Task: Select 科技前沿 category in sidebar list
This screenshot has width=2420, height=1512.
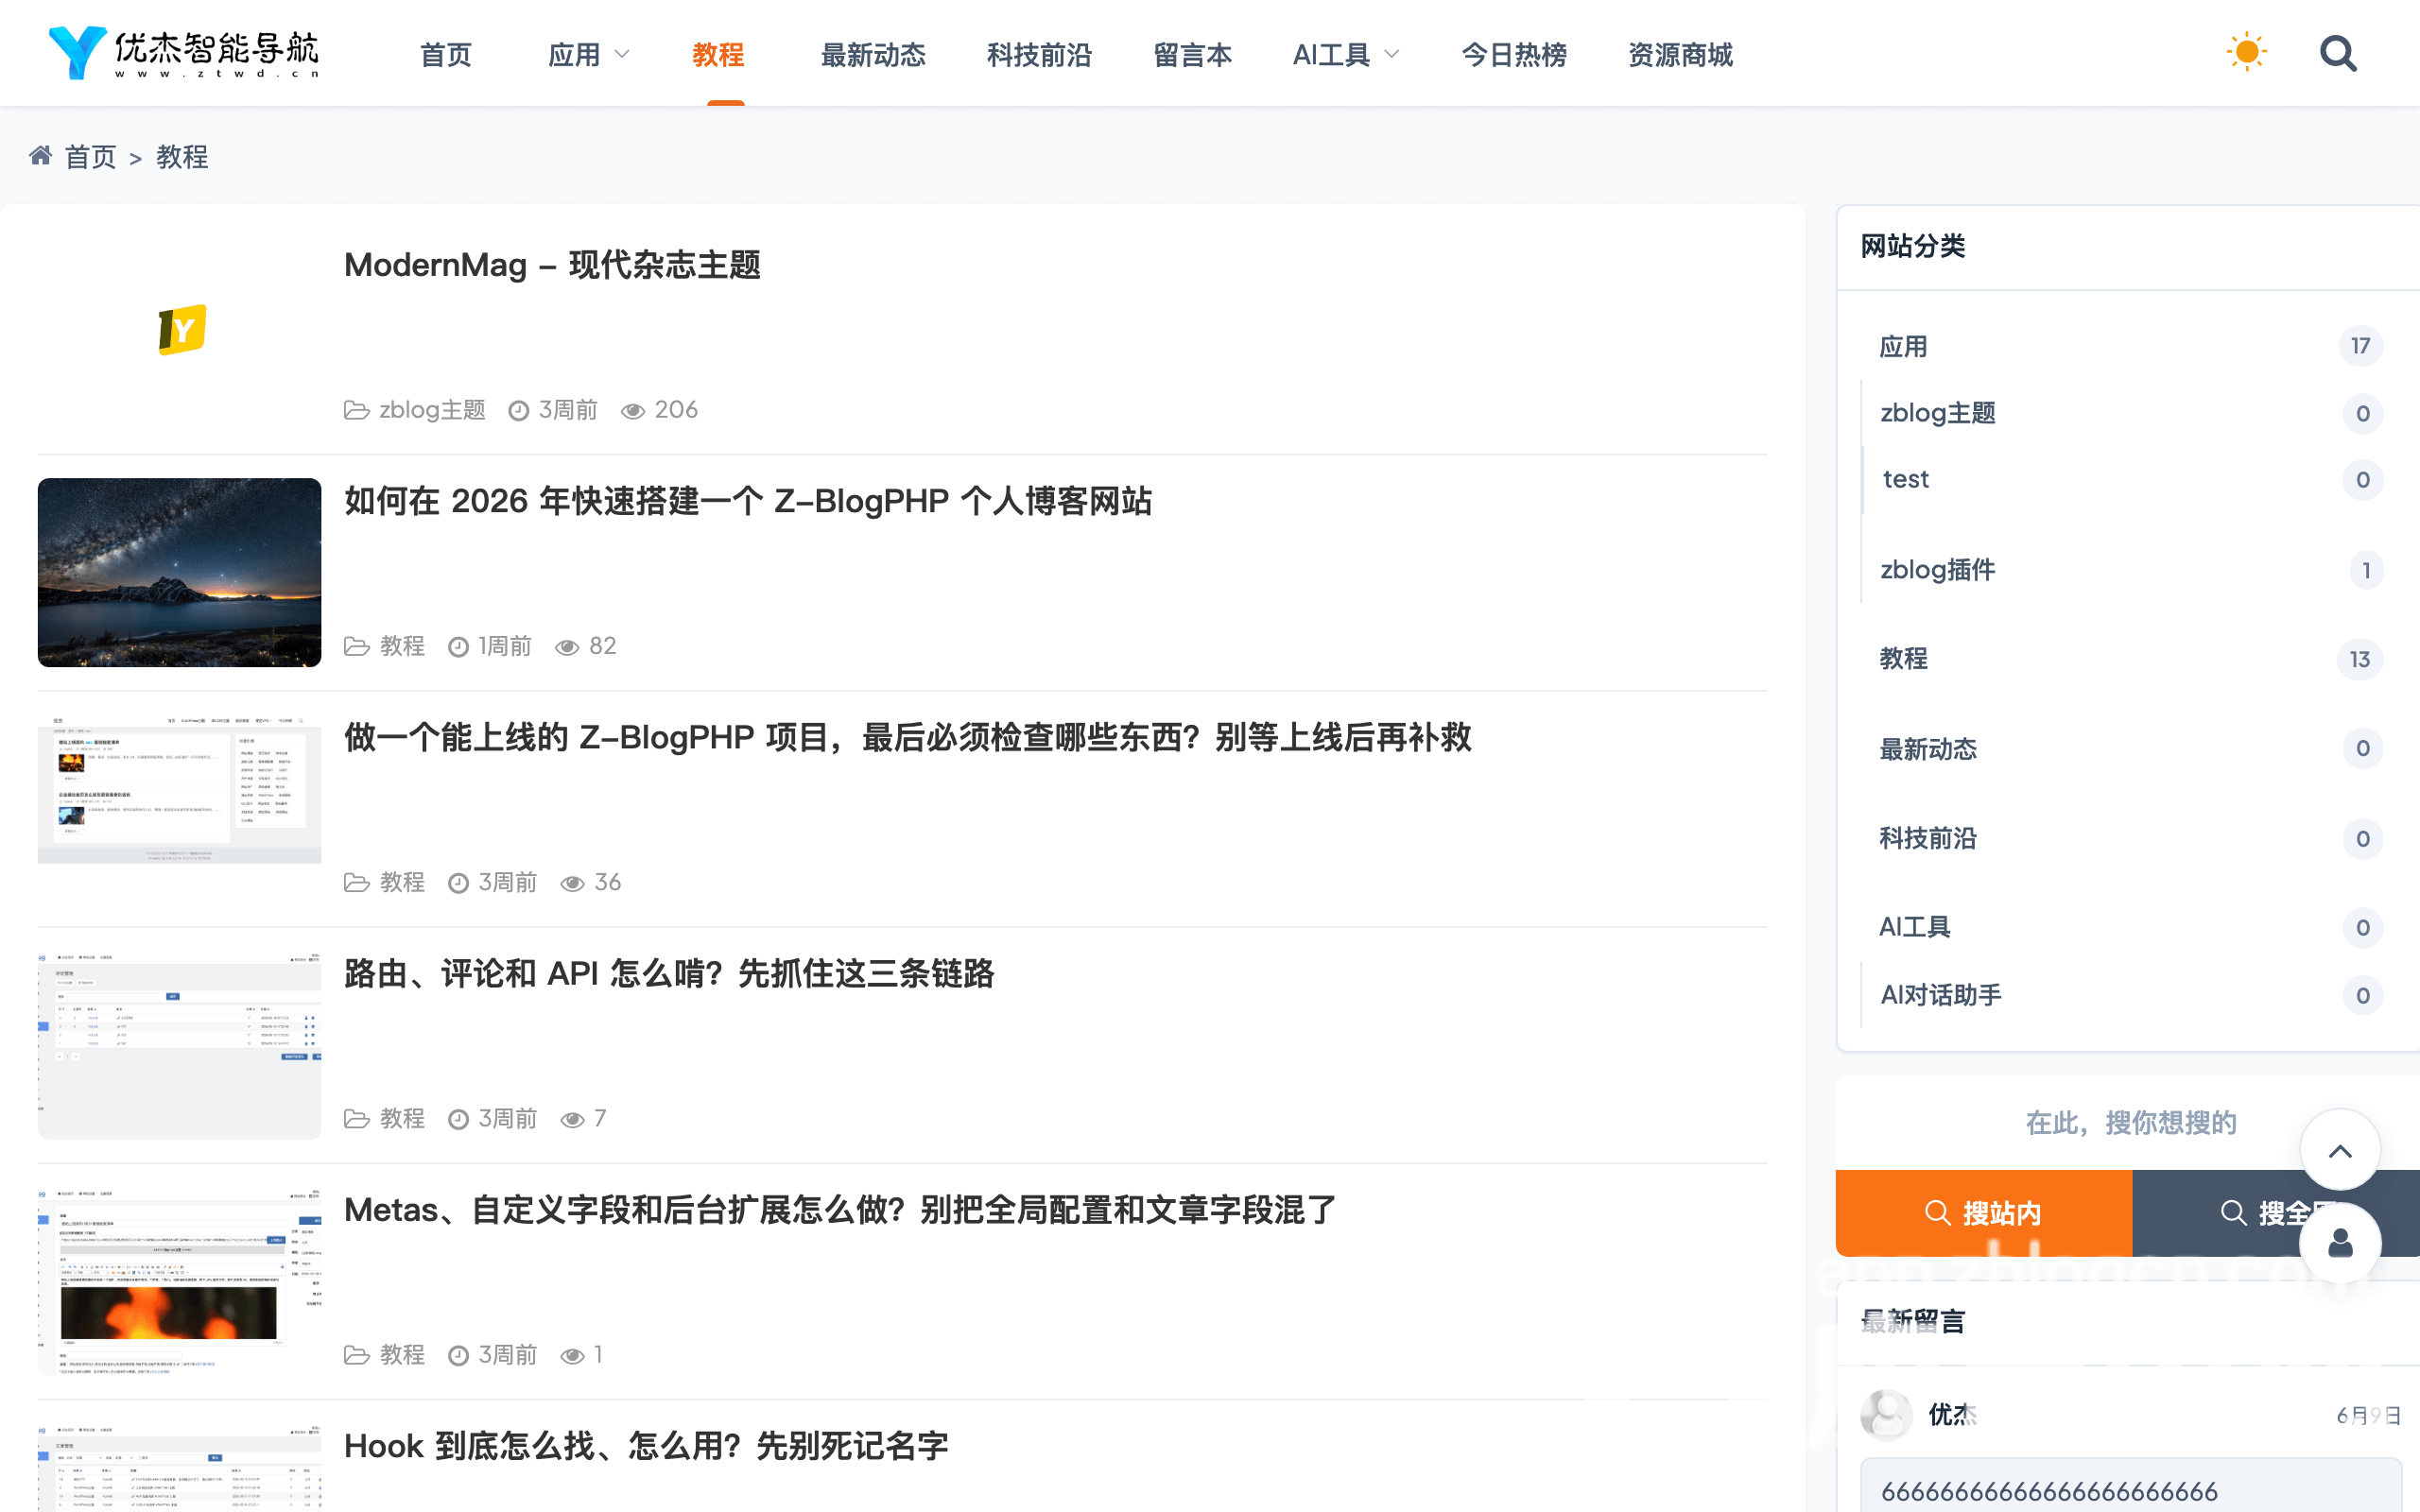Action: [1927, 838]
